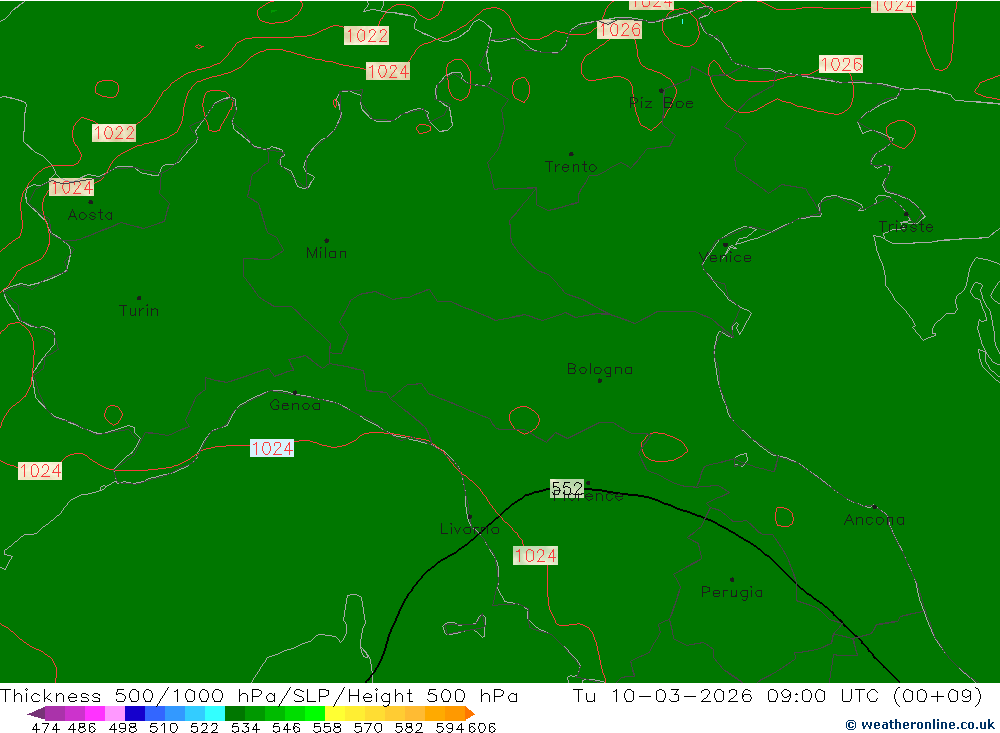Click the dark blue legend swatch above 510
The image size is (1000, 733).
[135, 713]
